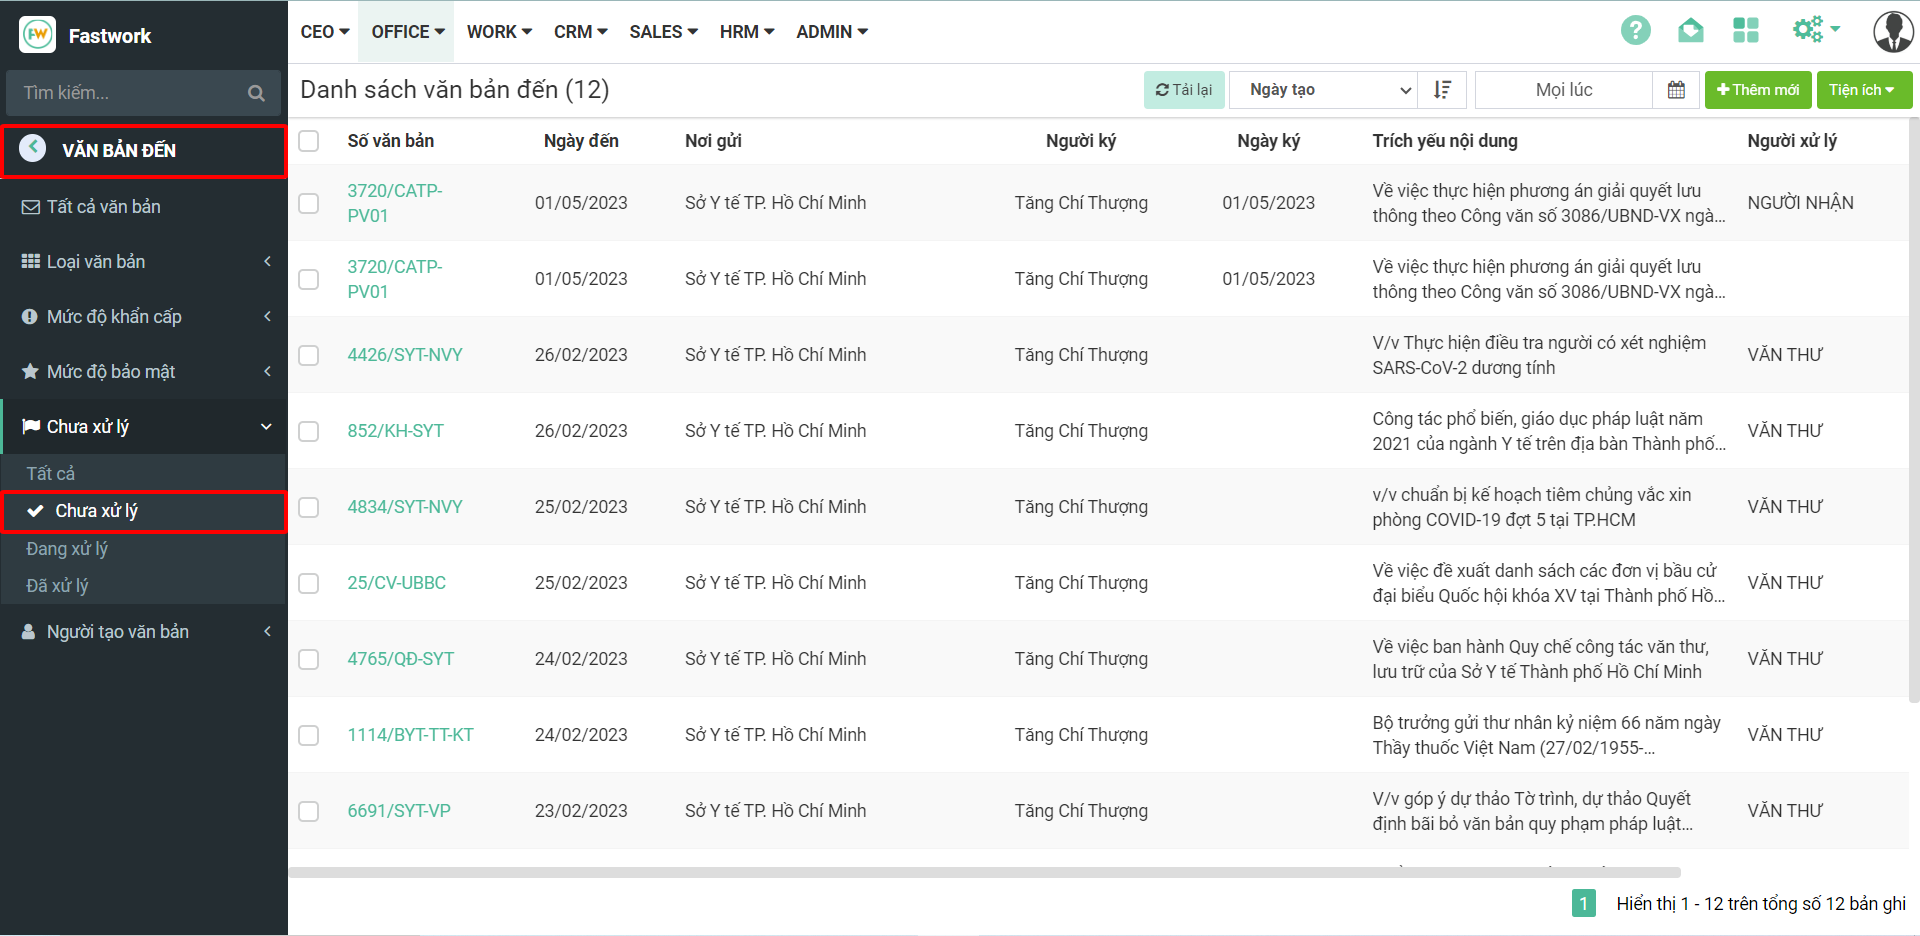Screen dimensions: 1920x936
Task: Click the horizontal scrollbar below the table
Action: [984, 873]
